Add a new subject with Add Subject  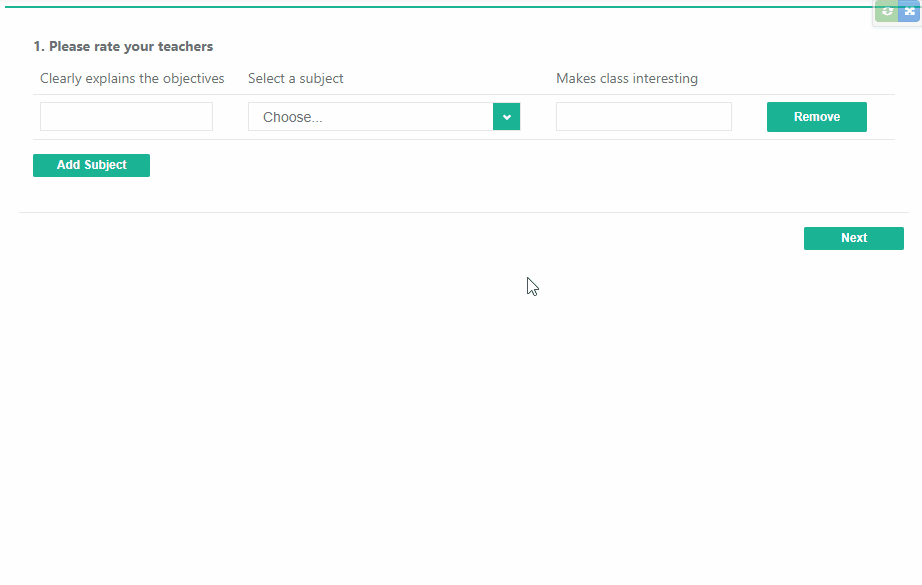pyautogui.click(x=91, y=165)
